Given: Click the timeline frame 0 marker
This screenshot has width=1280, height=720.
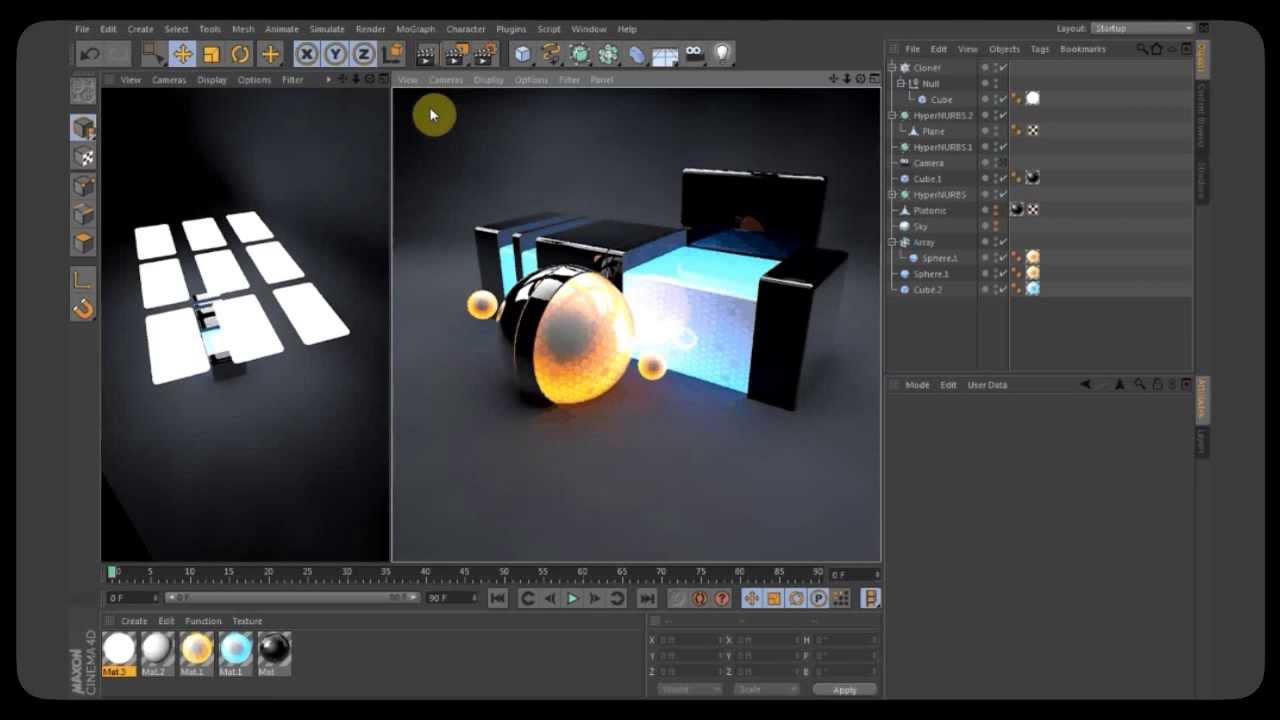Looking at the screenshot, I should click(112, 572).
